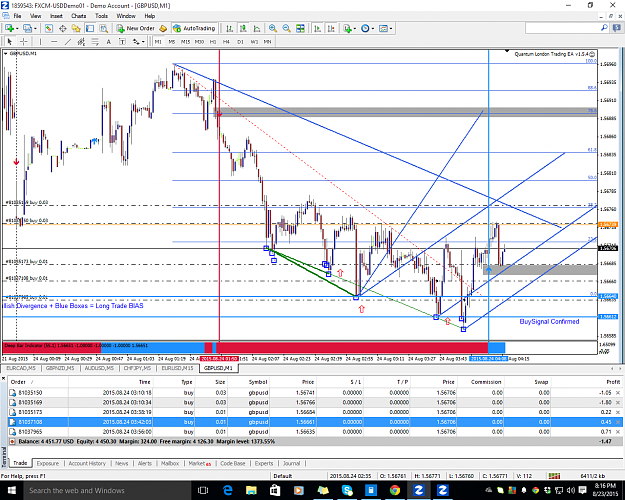Open the Profiles icon in the toolbar
625x500 pixels.
click(27, 28)
